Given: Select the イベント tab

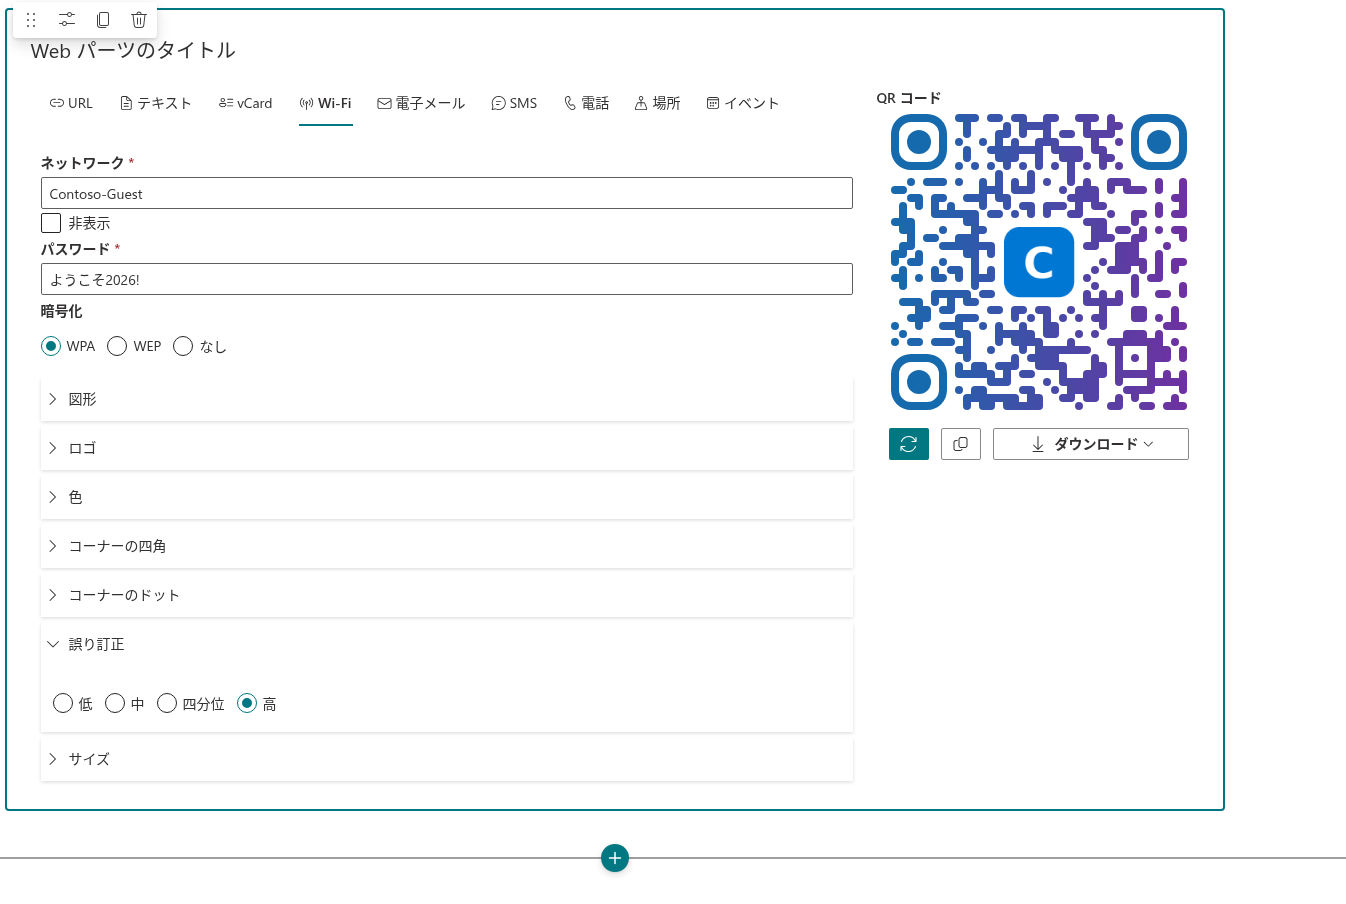Looking at the screenshot, I should (x=742, y=103).
